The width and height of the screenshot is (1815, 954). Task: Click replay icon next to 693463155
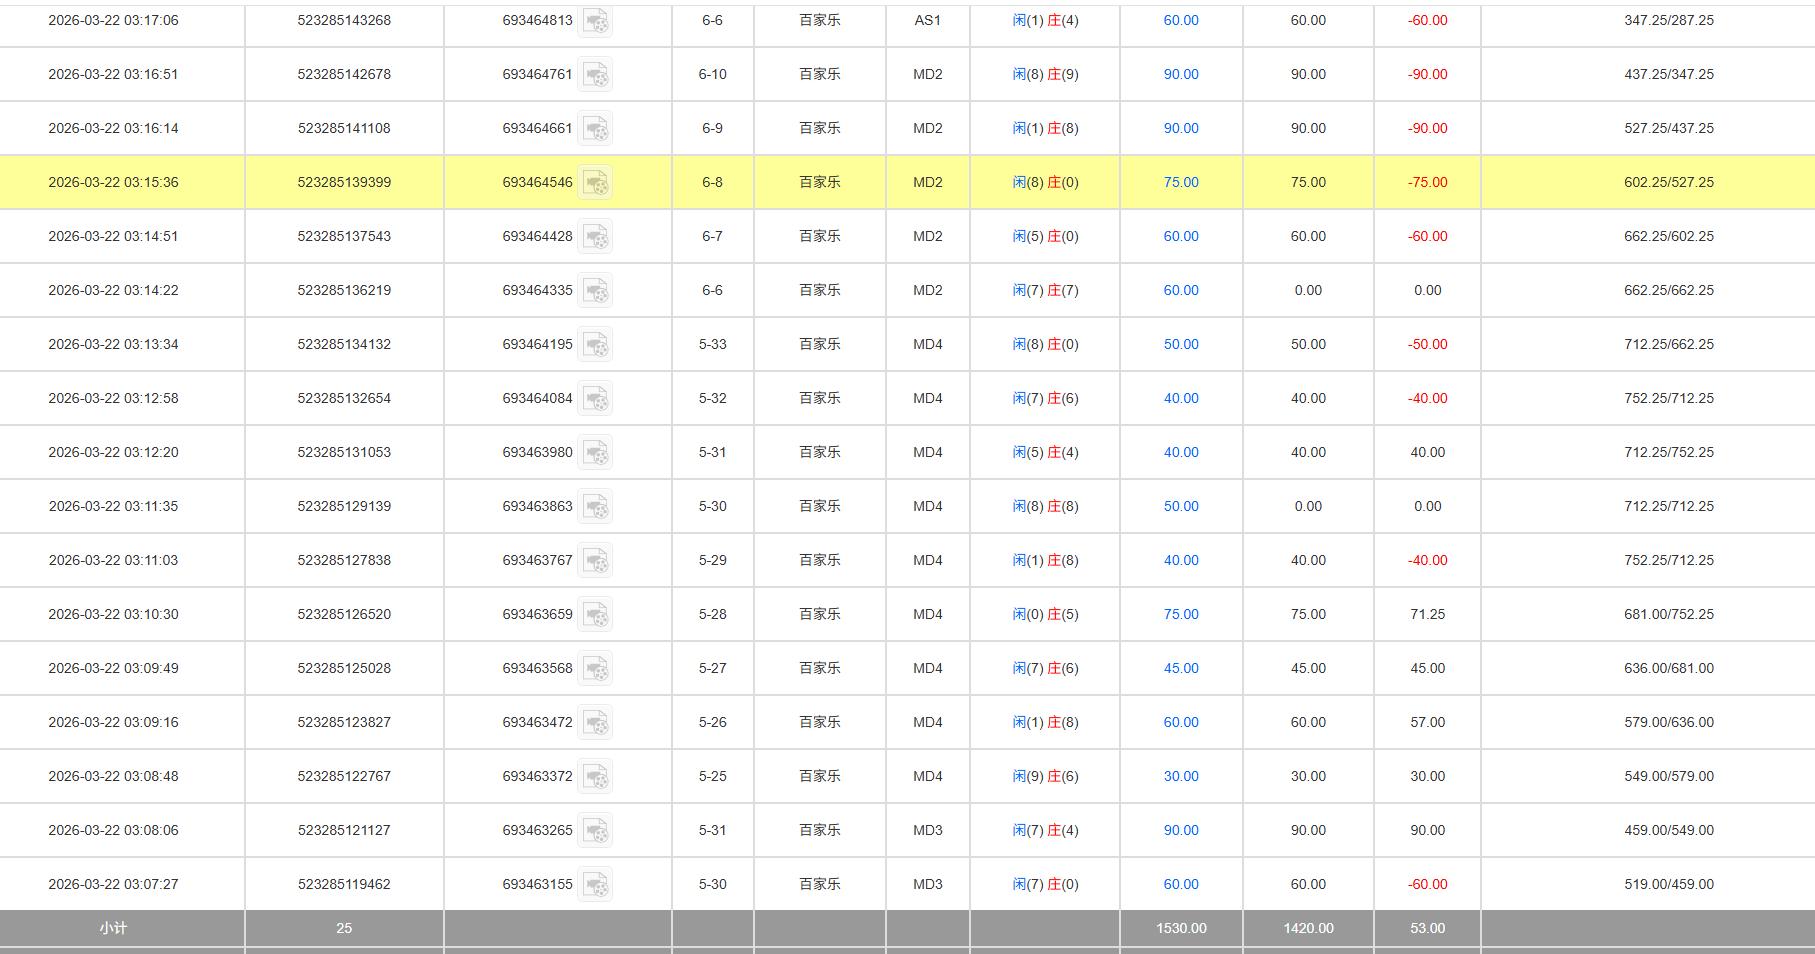[x=596, y=885]
